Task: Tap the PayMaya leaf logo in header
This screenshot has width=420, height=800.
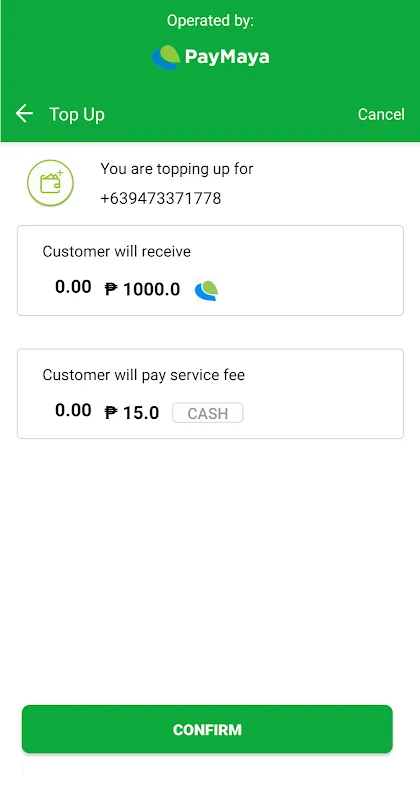Action: pos(166,57)
